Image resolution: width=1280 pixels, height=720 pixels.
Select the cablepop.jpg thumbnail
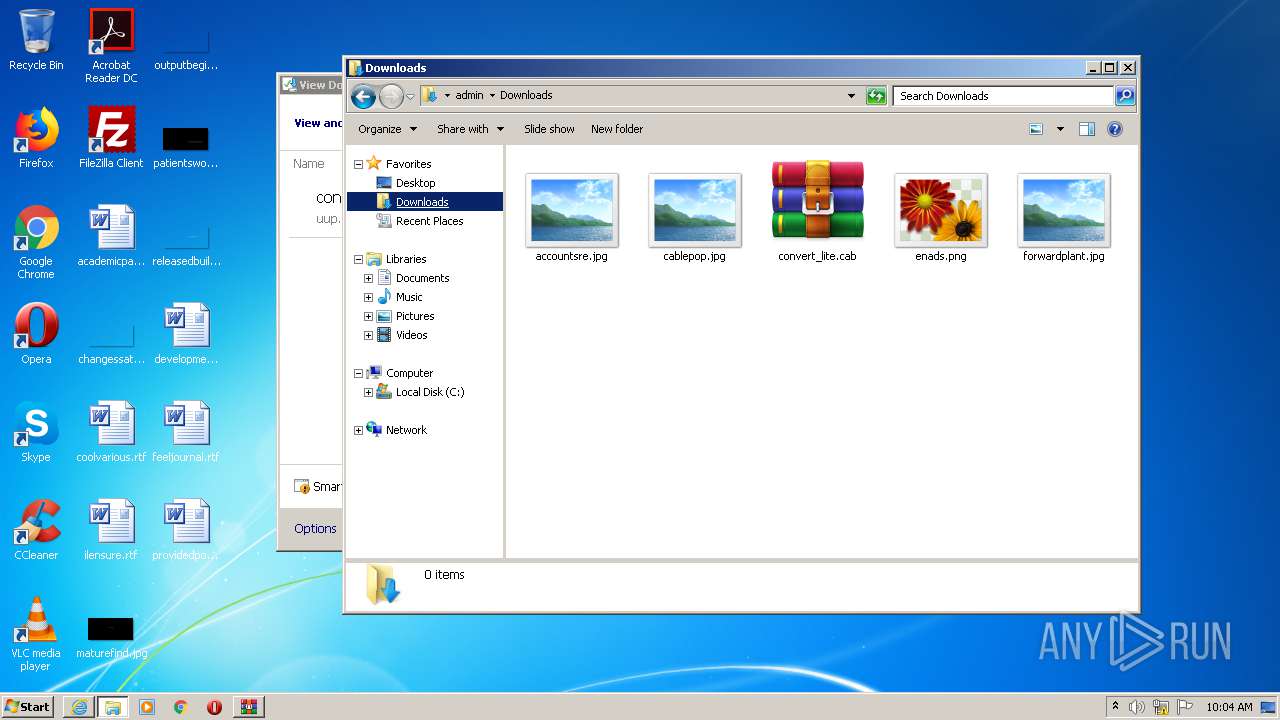click(x=695, y=216)
